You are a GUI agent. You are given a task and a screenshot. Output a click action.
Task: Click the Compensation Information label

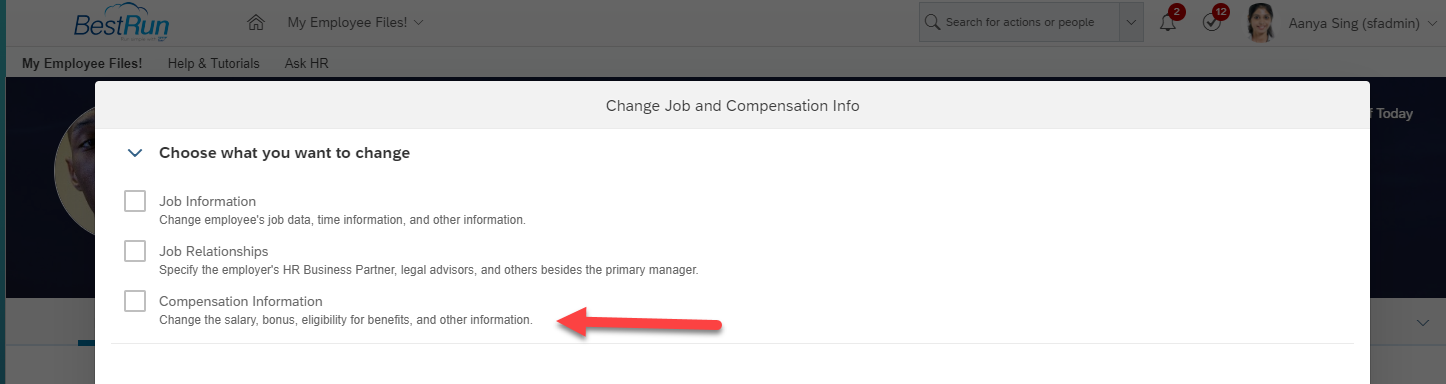pos(241,301)
